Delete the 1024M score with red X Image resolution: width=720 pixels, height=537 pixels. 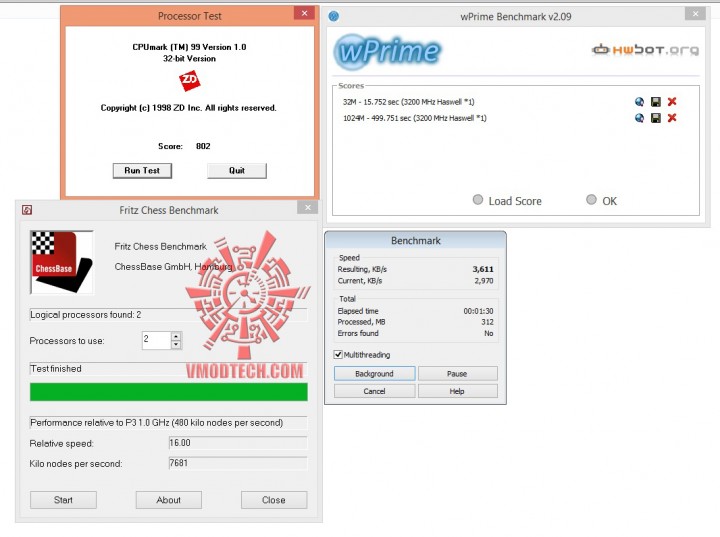(x=672, y=118)
